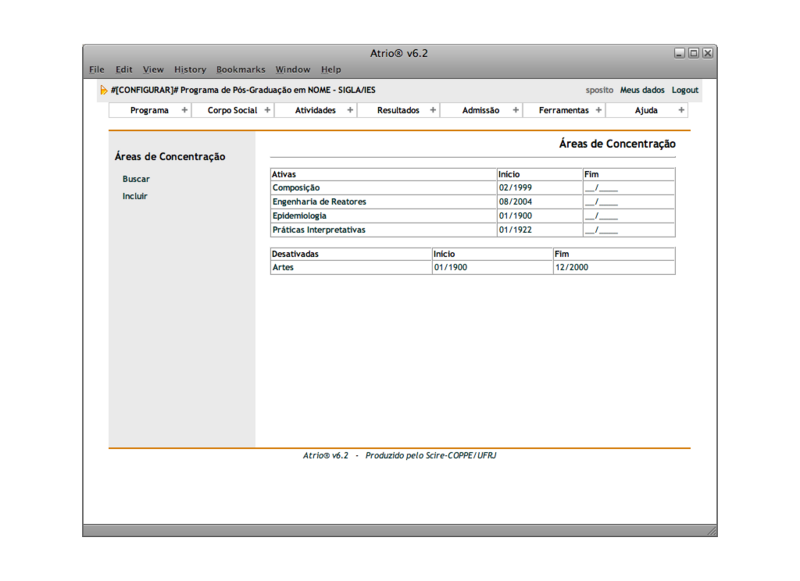Select the deactivated Artes entry
This screenshot has width=800, height=581.
[283, 268]
